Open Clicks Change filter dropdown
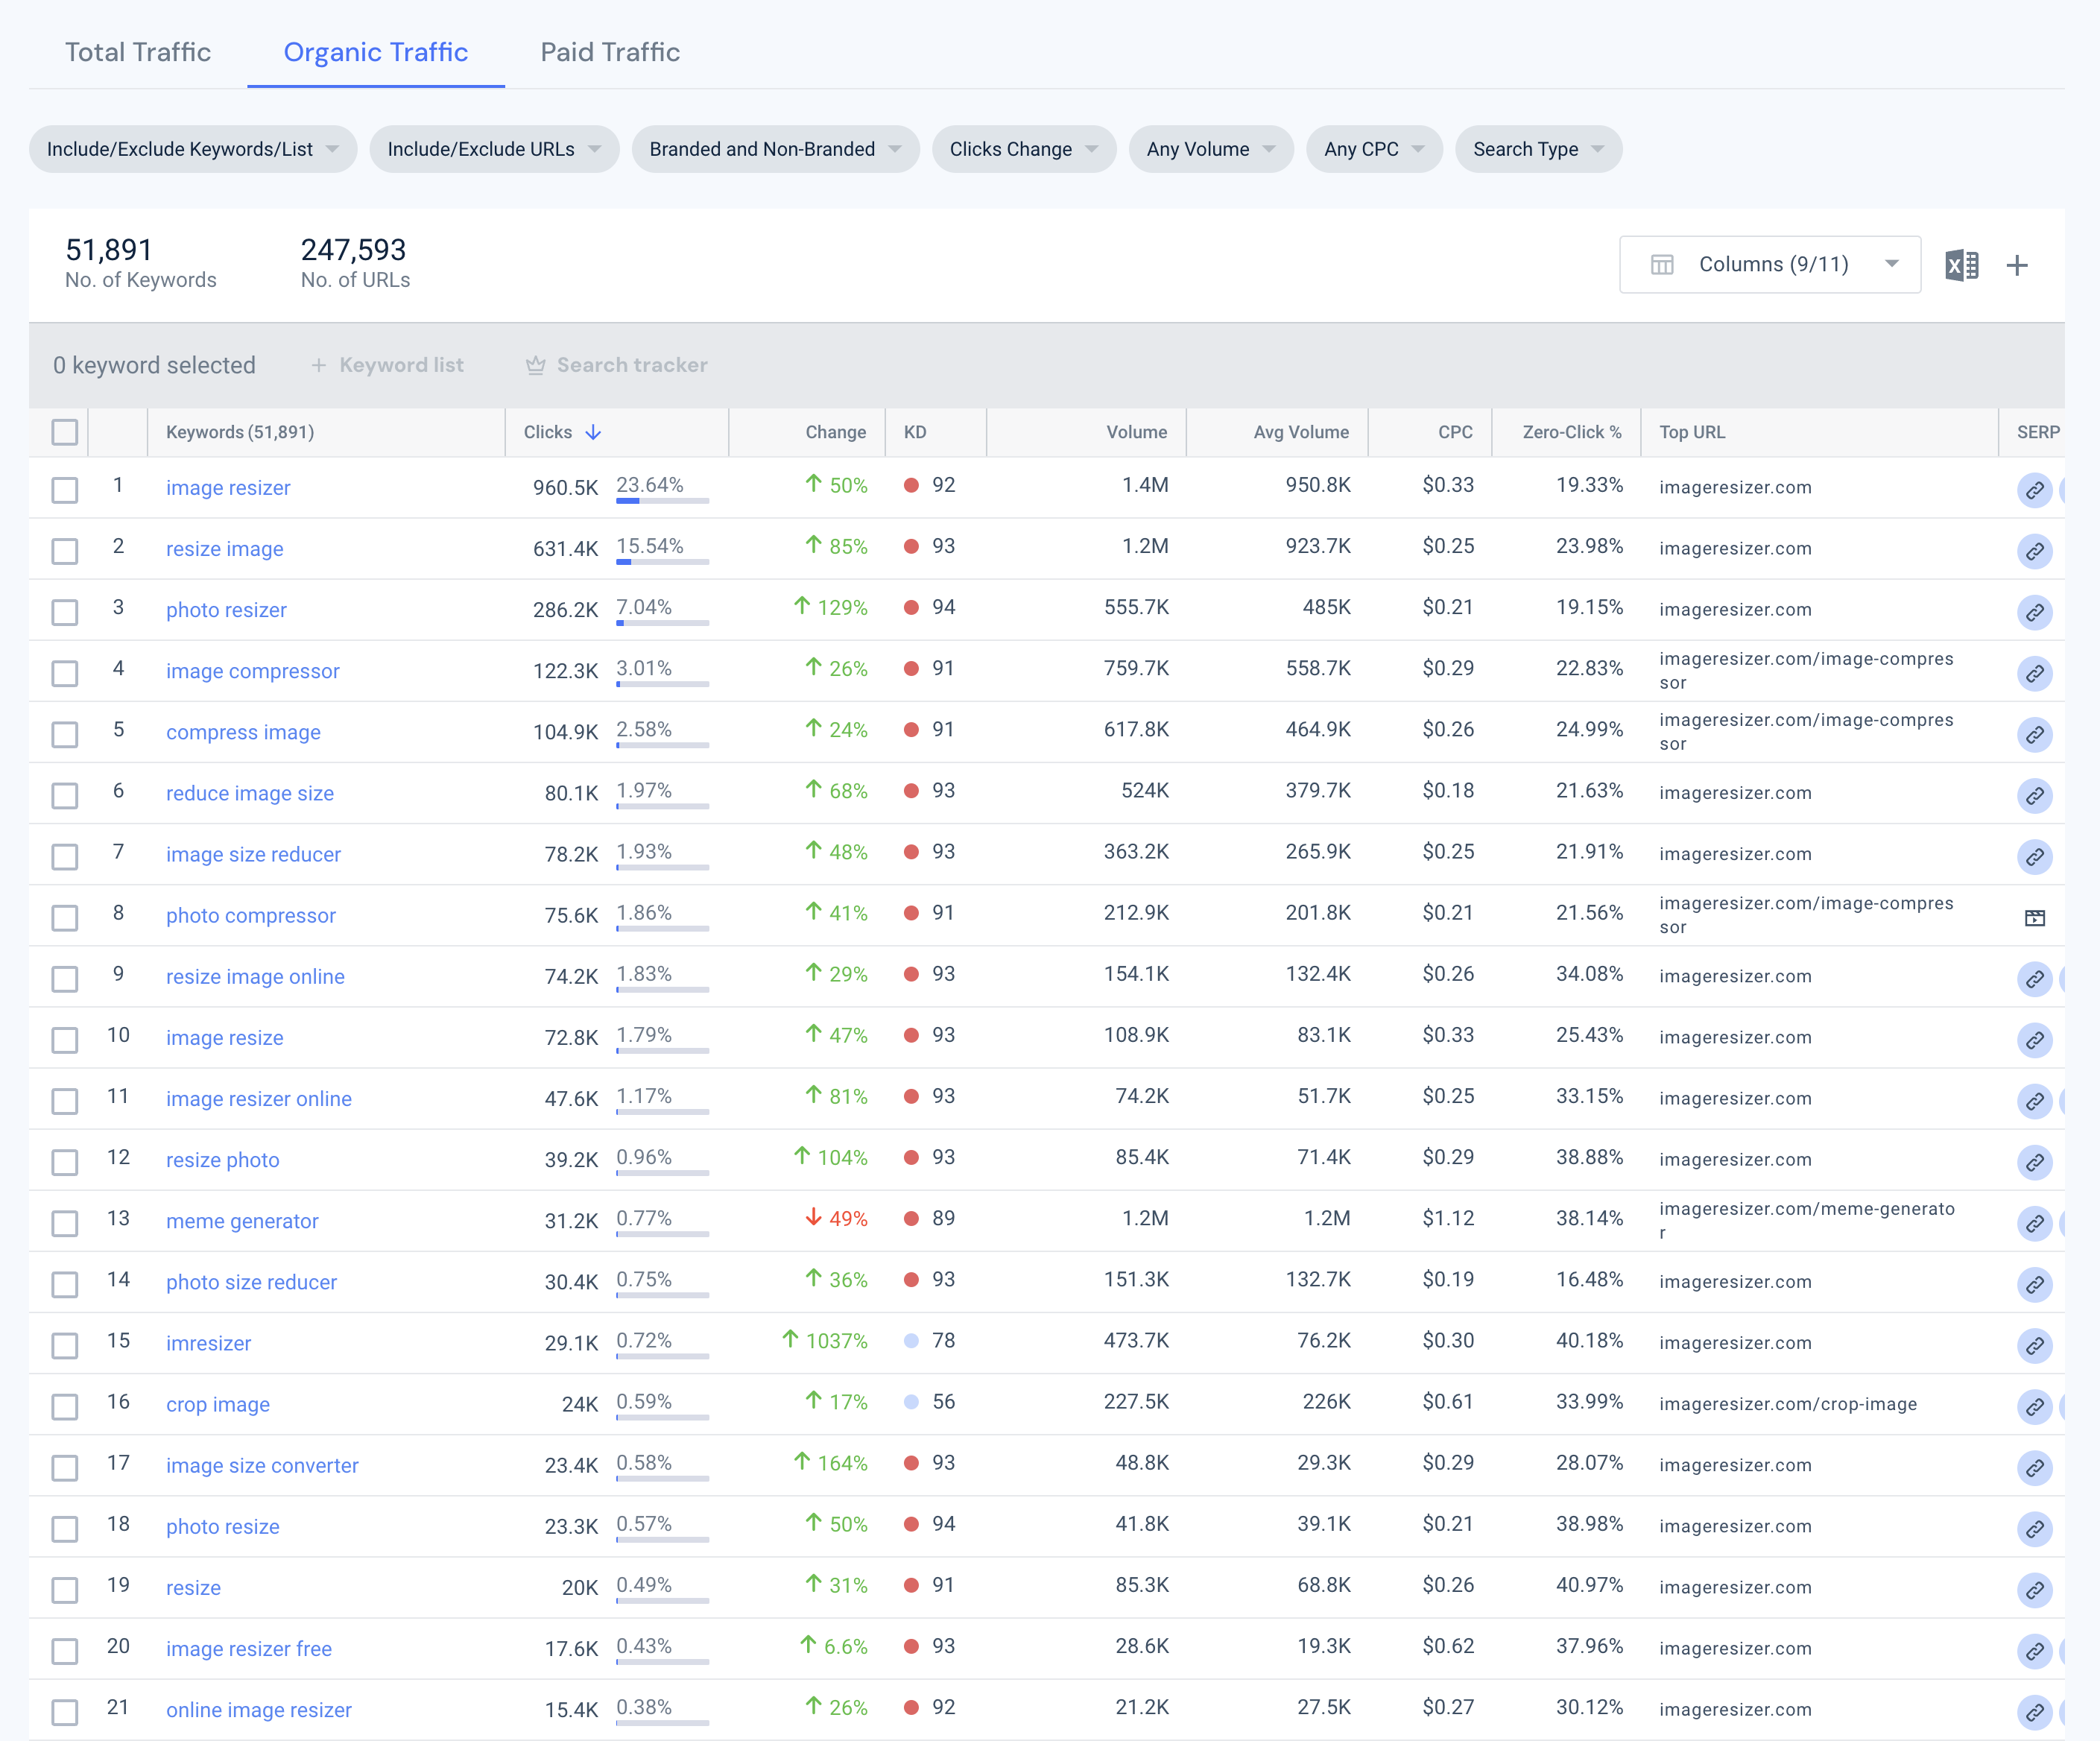2100x1741 pixels. pyautogui.click(x=1024, y=149)
